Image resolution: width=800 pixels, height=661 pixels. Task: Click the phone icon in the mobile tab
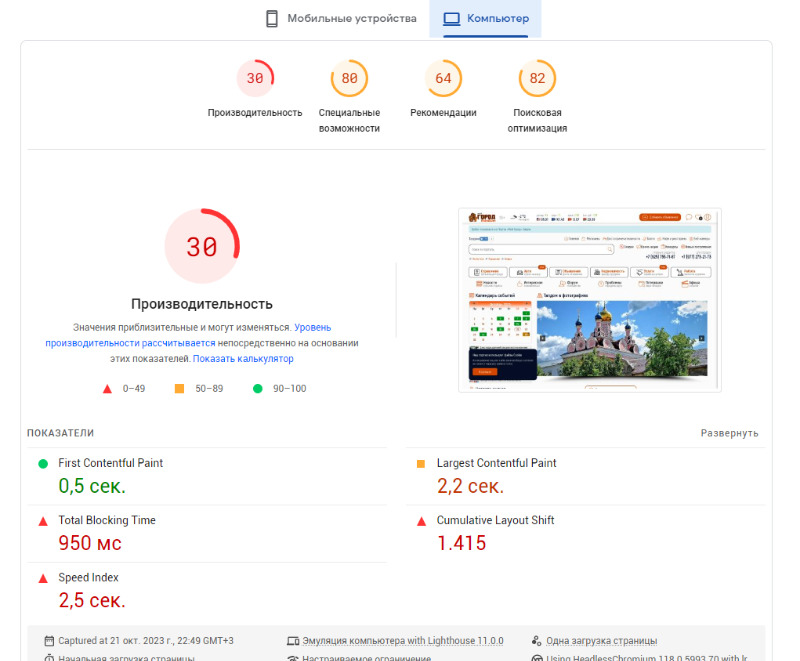pos(271,19)
